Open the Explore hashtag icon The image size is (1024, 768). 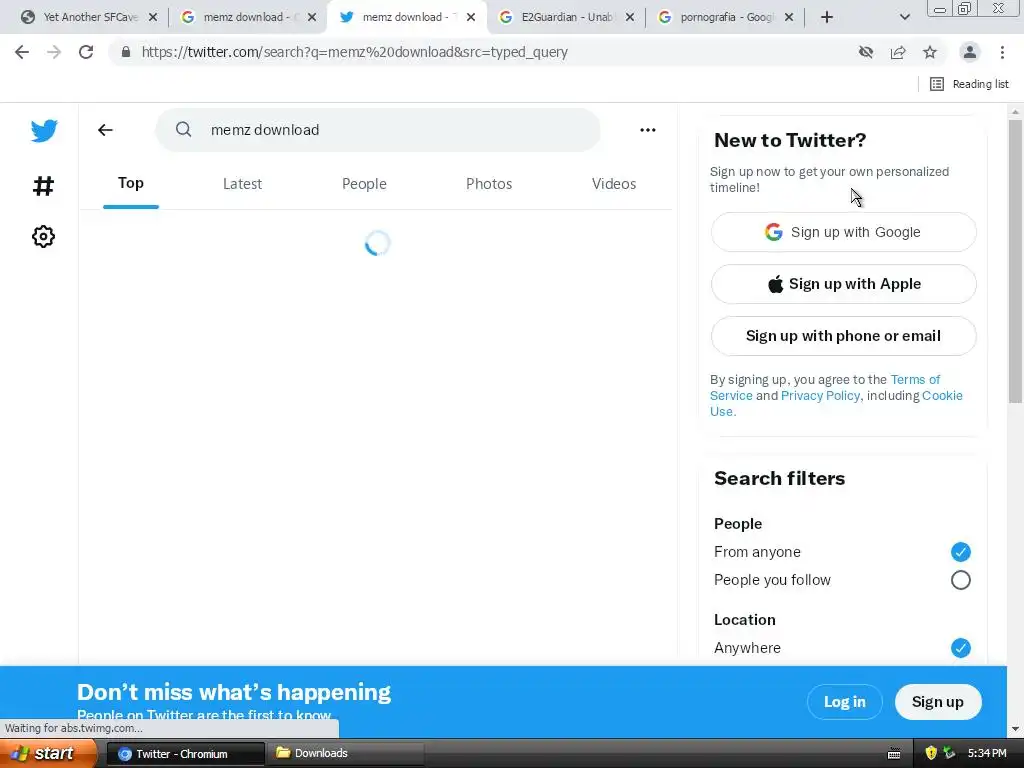[43, 186]
